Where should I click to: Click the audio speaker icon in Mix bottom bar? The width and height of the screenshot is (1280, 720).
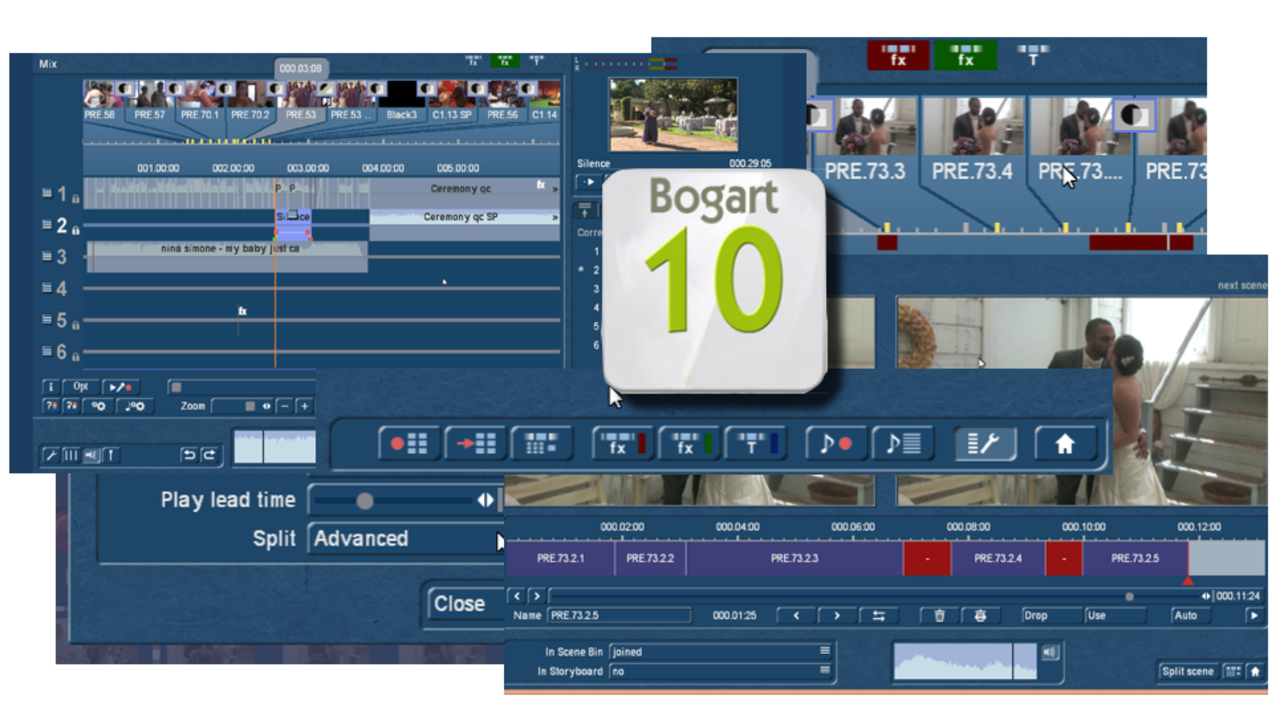91,455
